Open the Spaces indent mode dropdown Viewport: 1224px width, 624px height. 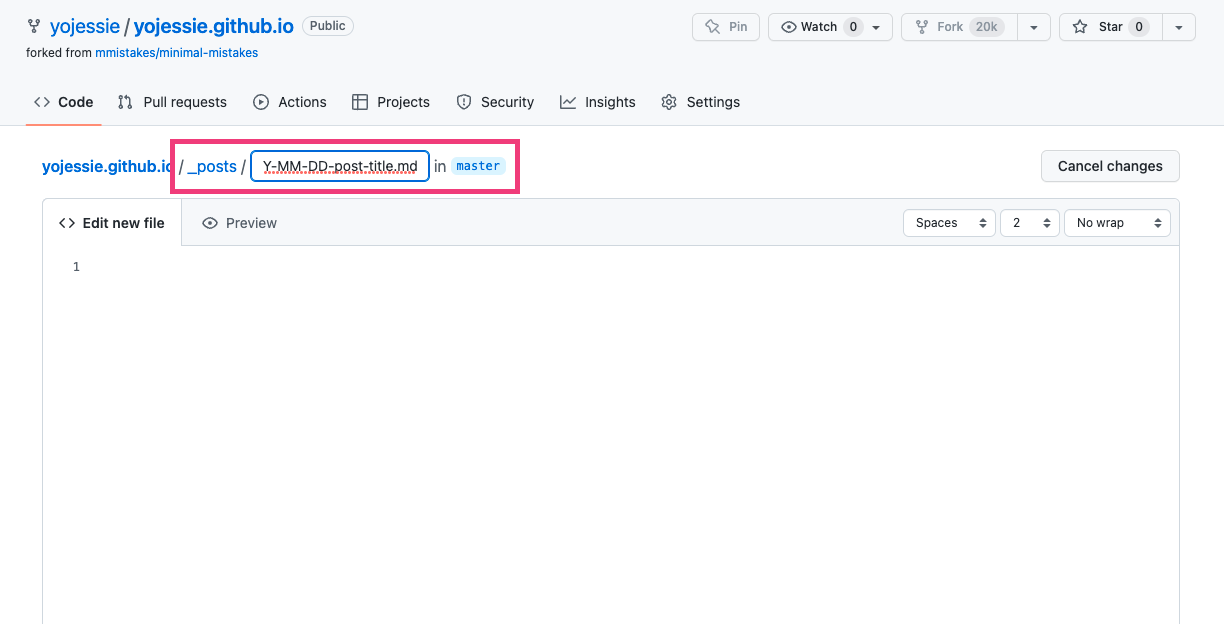pyautogui.click(x=949, y=223)
